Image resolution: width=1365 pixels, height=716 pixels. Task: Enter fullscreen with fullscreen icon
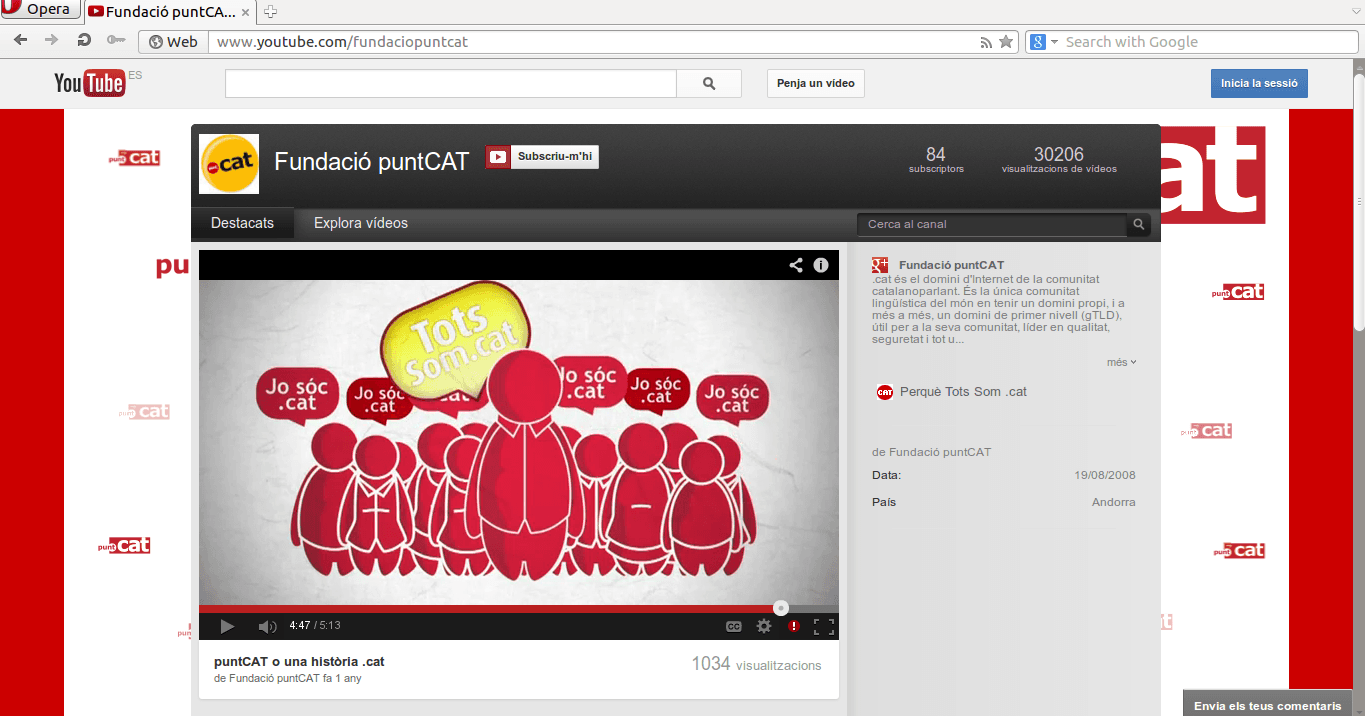[824, 626]
